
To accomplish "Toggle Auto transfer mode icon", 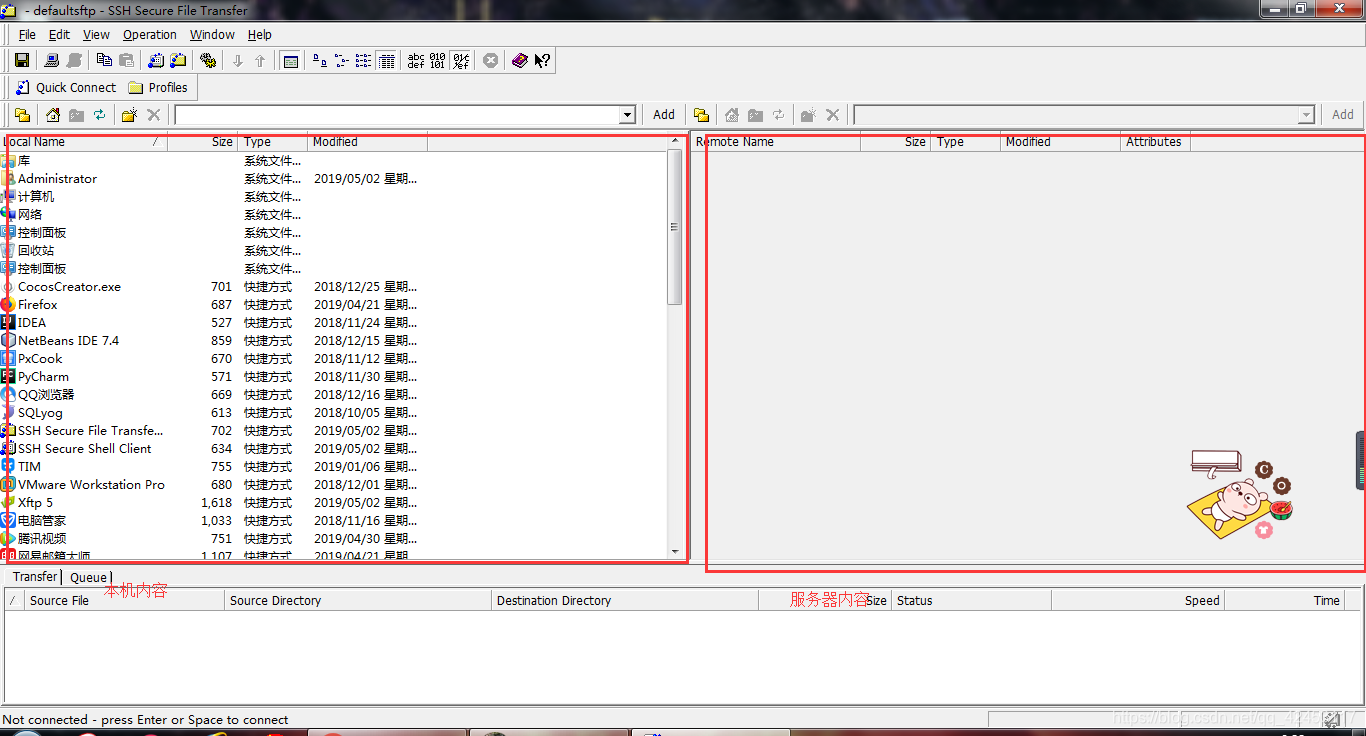I will pyautogui.click(x=461, y=61).
